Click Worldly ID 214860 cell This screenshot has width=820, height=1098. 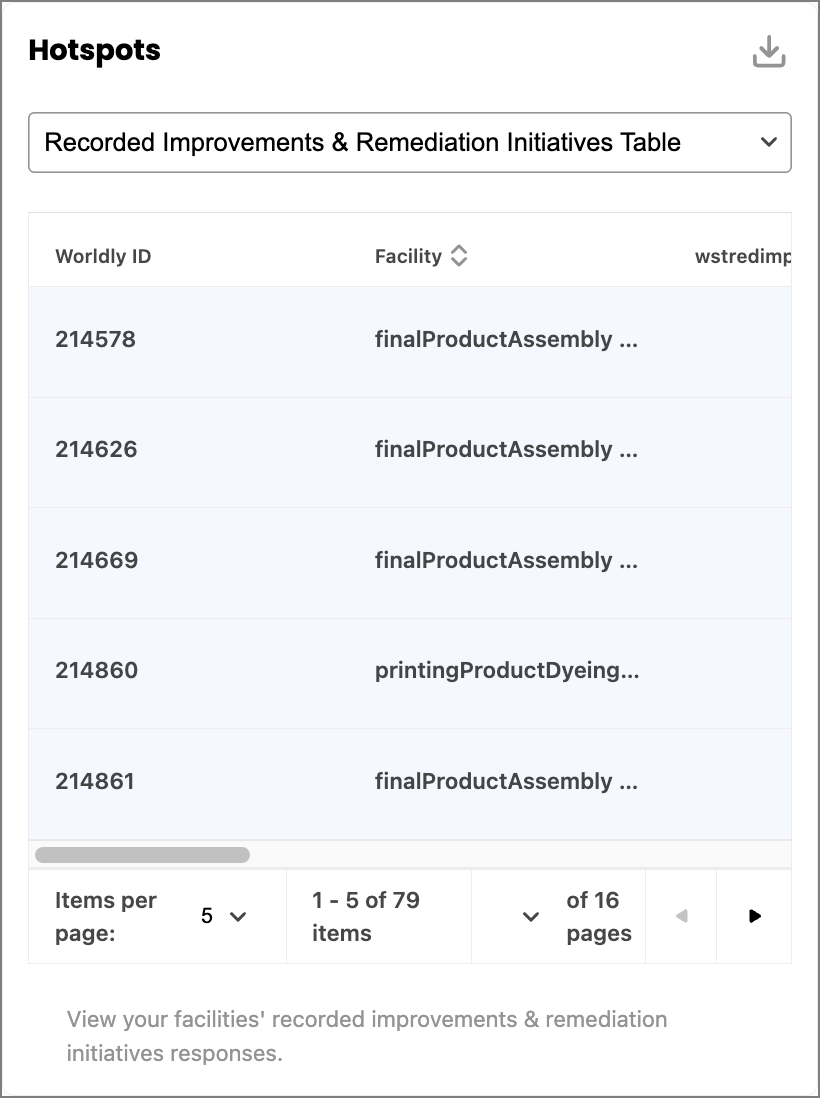[x=97, y=670]
